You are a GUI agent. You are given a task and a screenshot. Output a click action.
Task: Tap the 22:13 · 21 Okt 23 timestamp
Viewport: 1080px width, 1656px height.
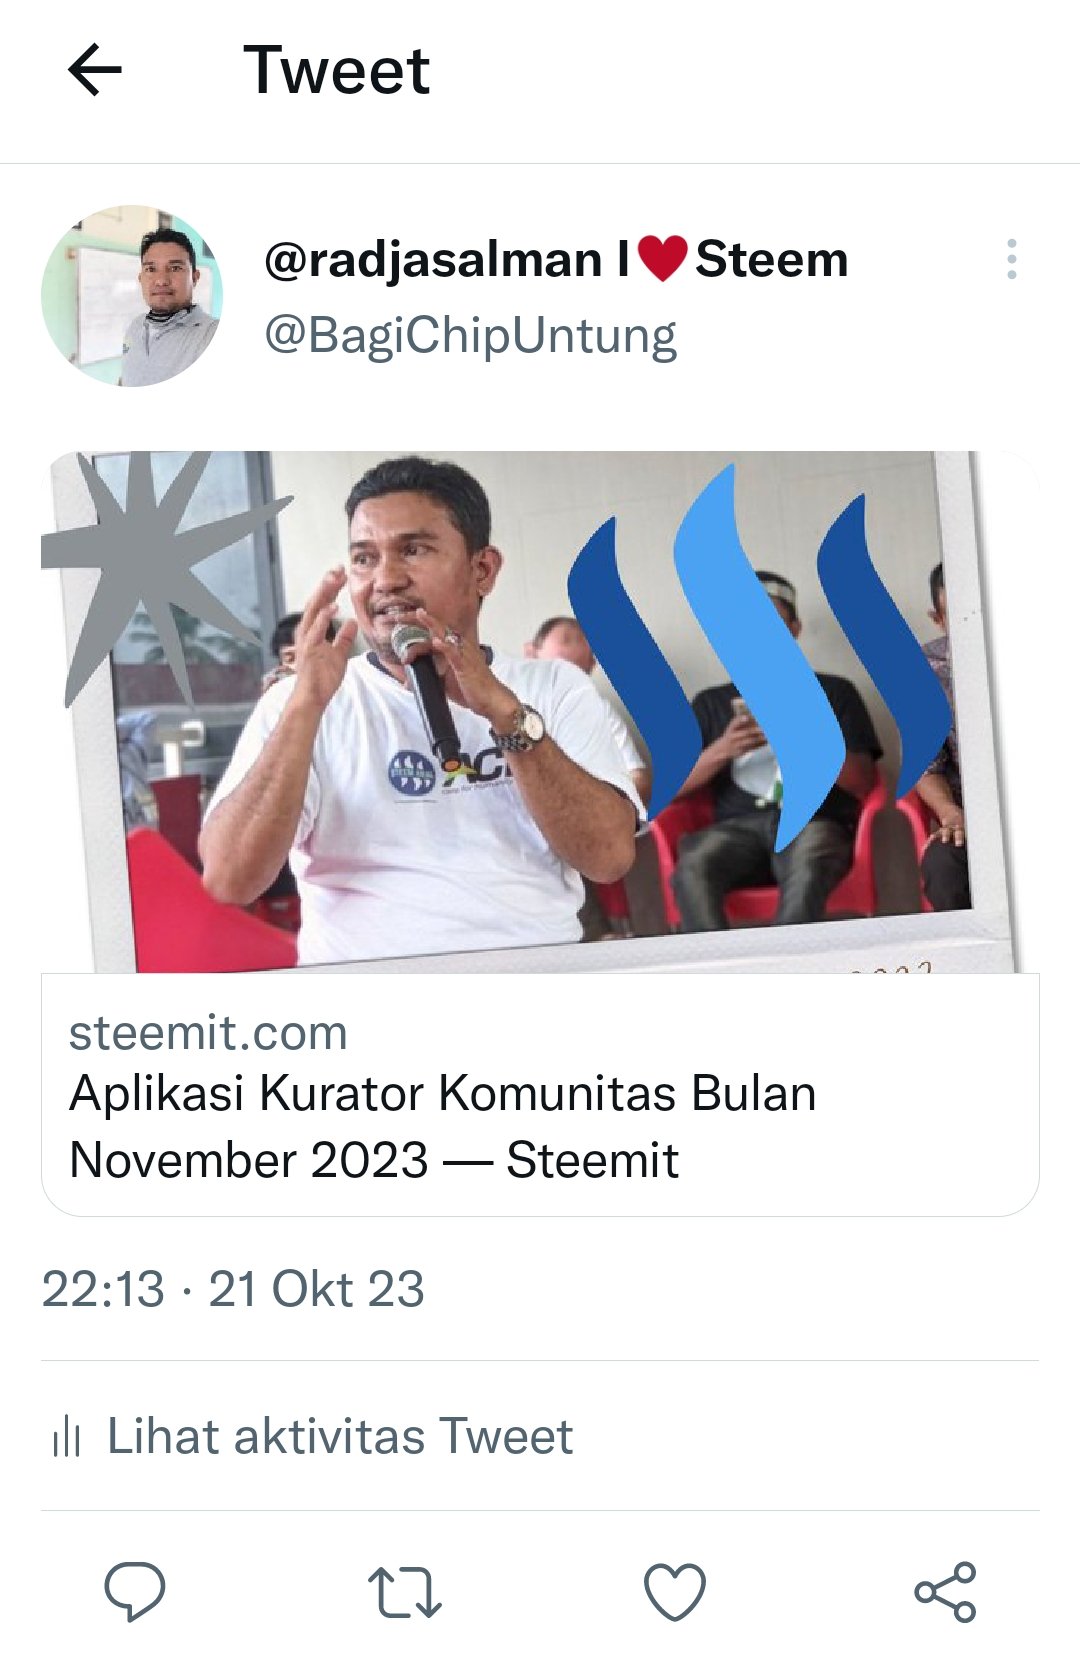point(233,1289)
